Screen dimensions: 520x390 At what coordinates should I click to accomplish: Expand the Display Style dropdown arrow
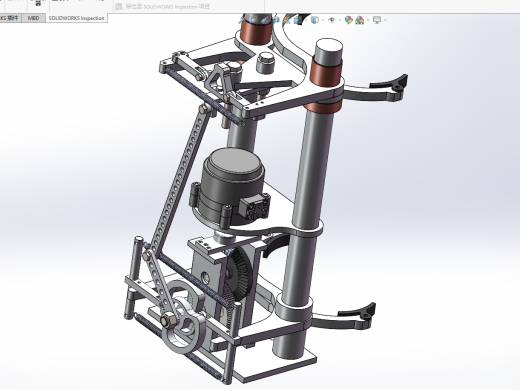(x=323, y=20)
